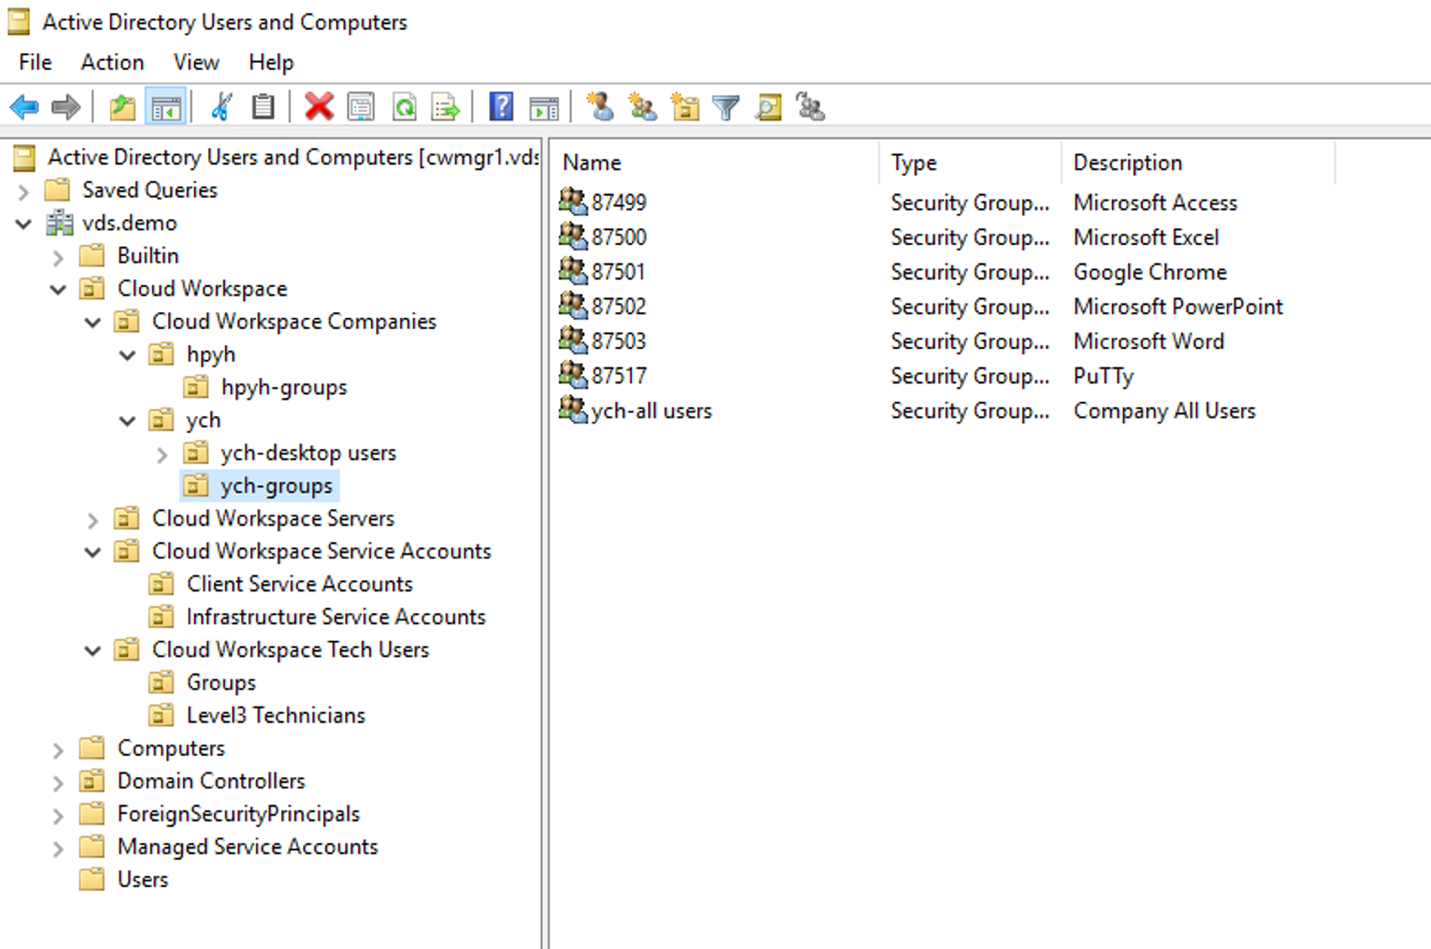
Task: Click the red Delete X icon
Action: click(x=319, y=107)
